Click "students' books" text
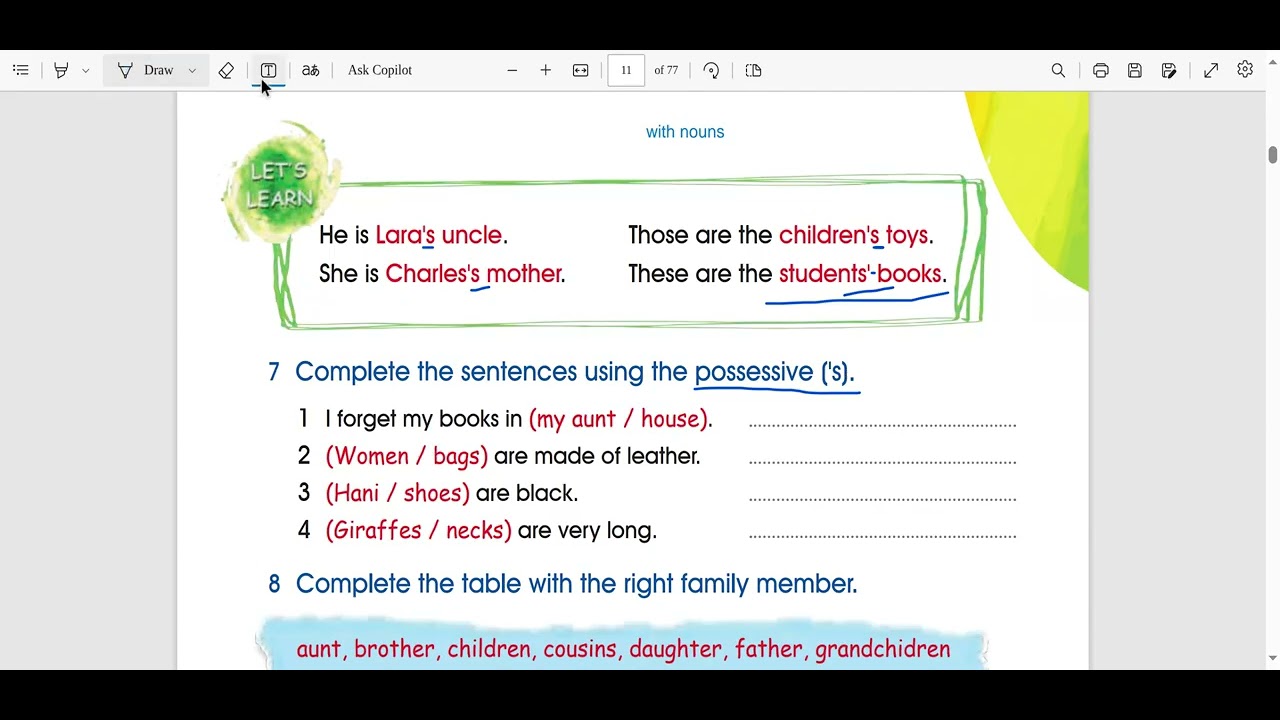Screen dimensions: 1280x720 [860, 274]
